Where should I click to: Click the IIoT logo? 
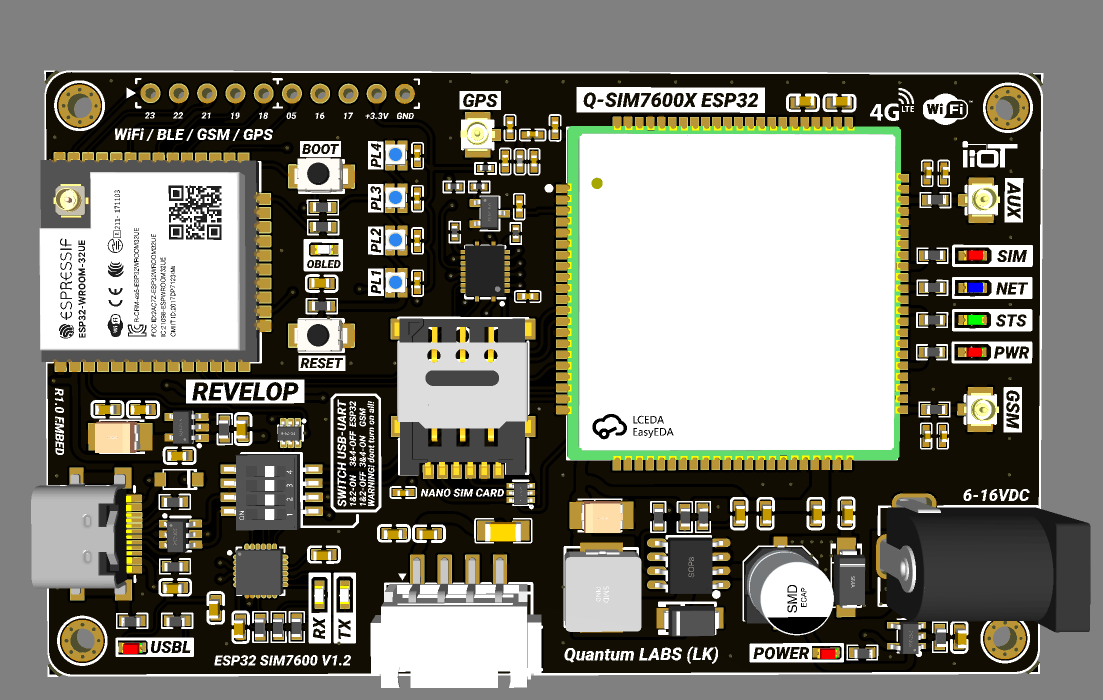[x=989, y=155]
